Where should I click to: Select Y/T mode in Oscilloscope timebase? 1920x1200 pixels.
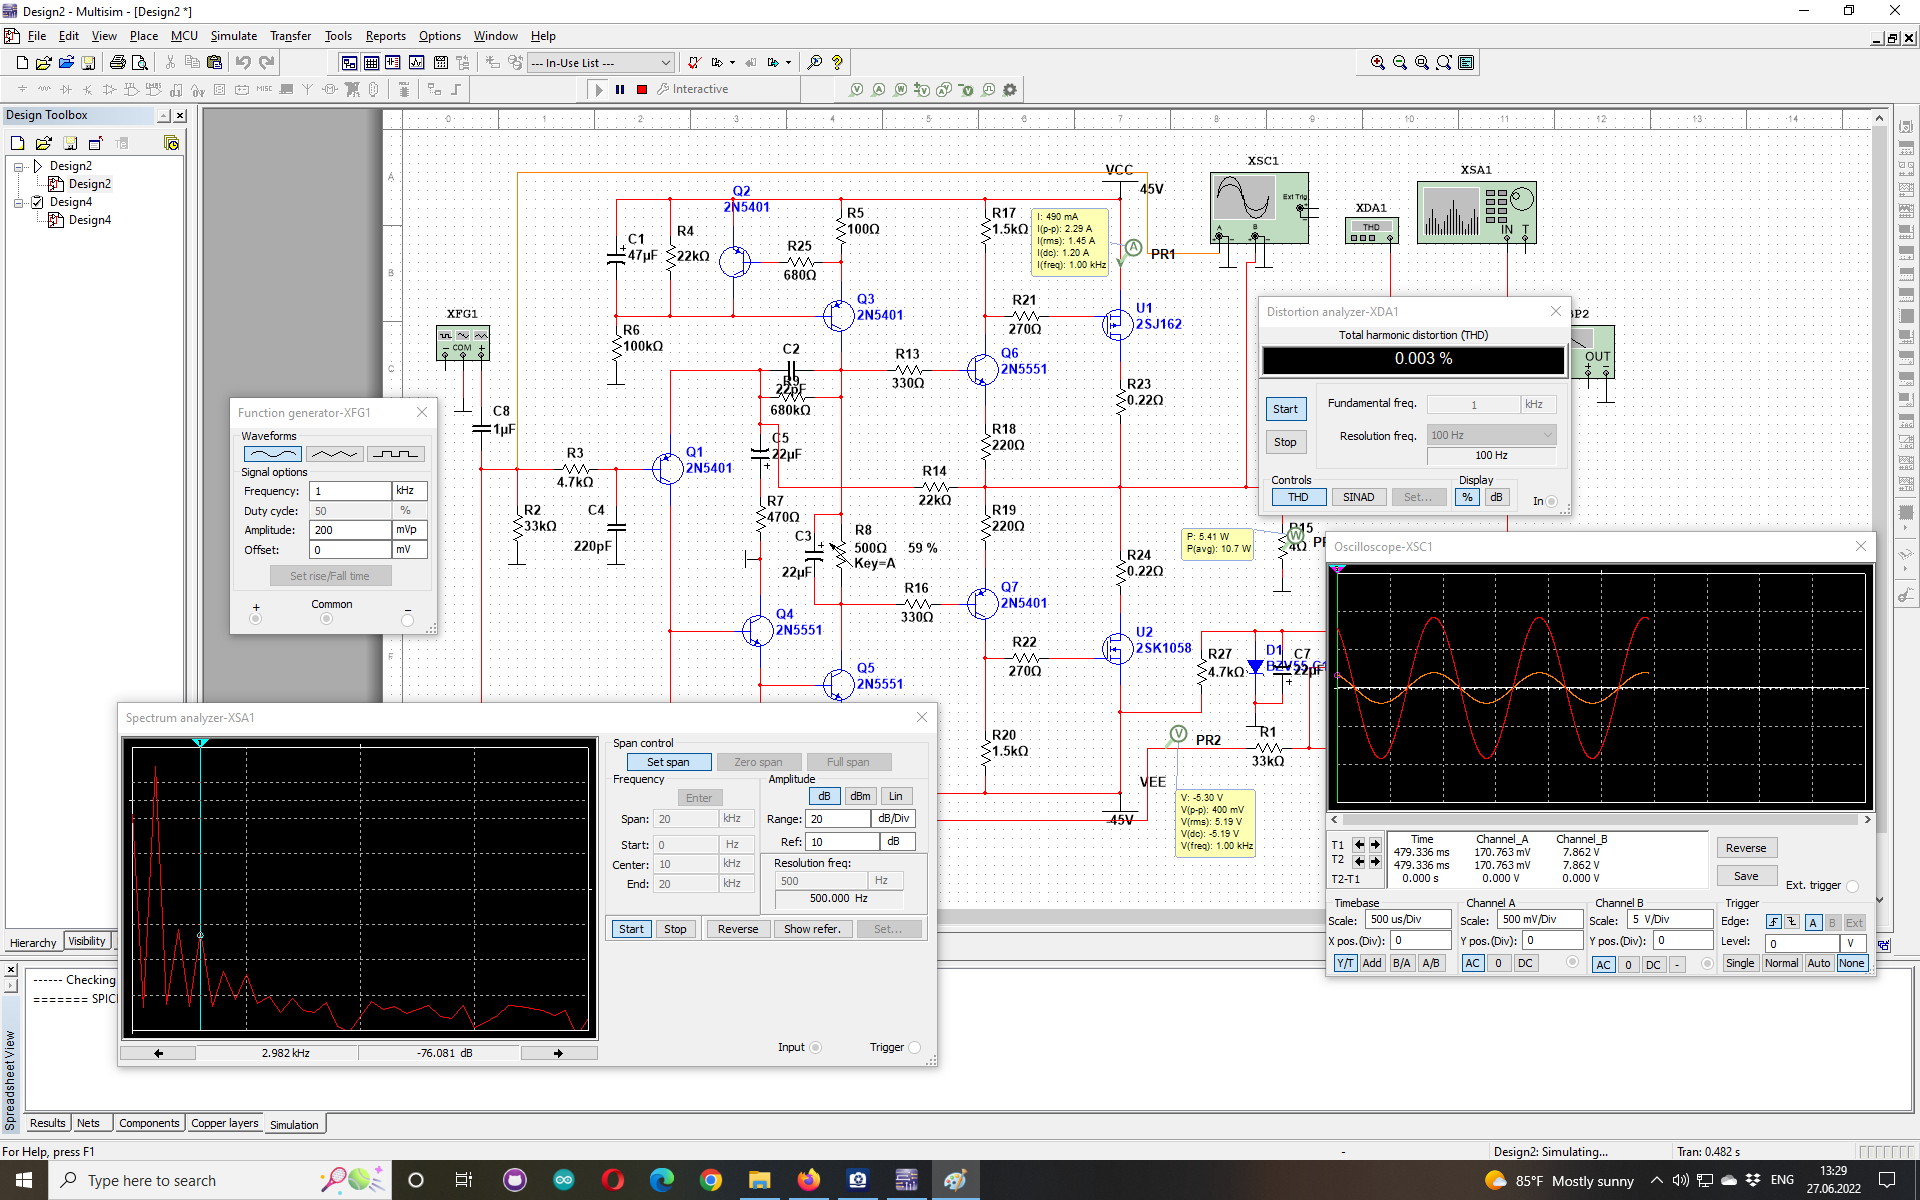click(x=1345, y=963)
